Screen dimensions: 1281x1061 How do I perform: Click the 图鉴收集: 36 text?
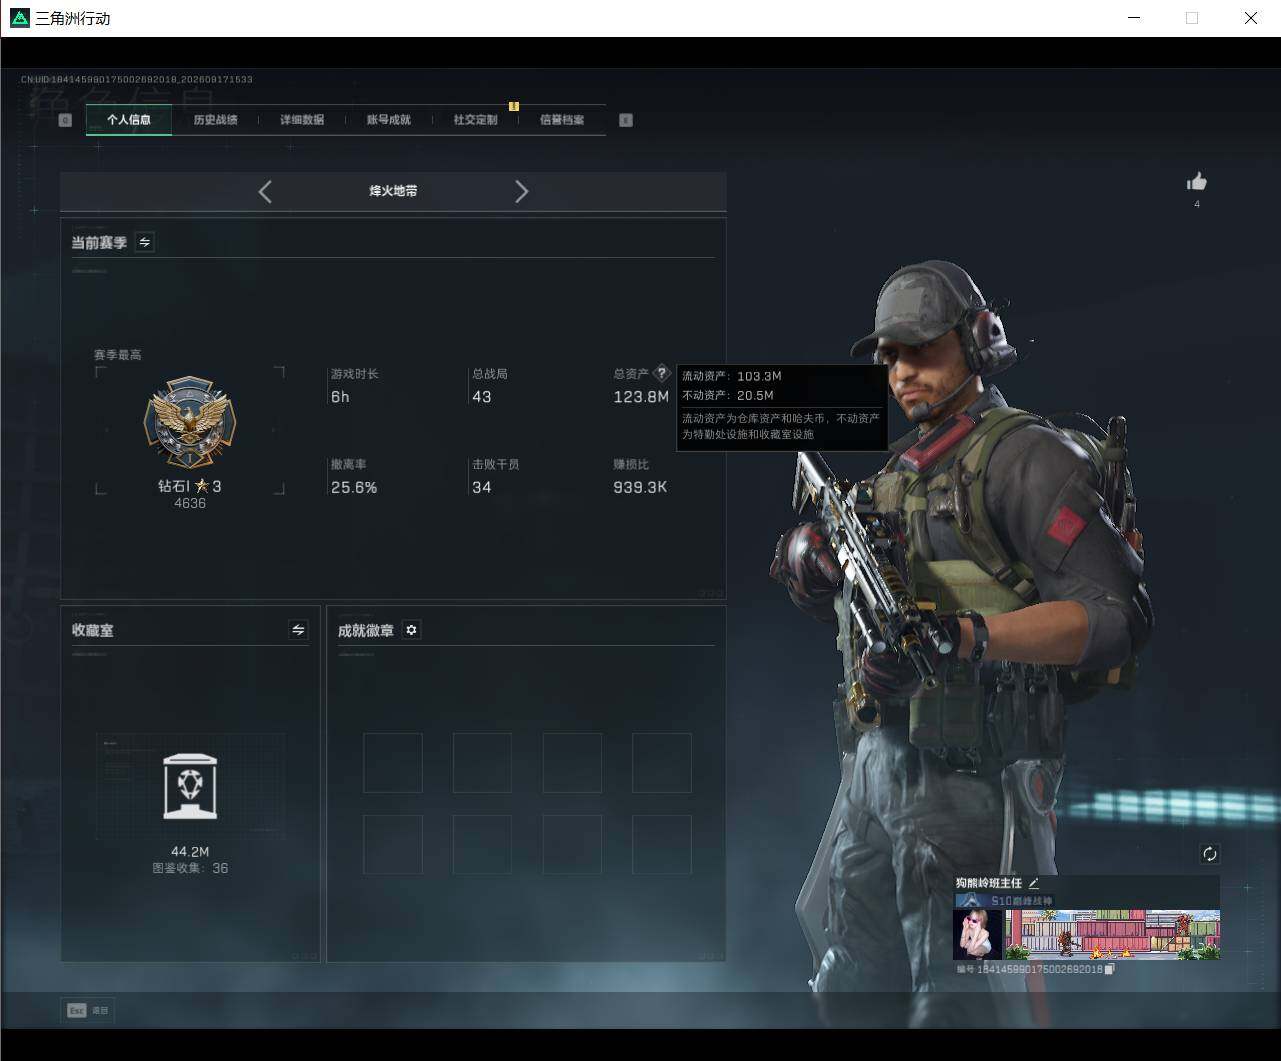pyautogui.click(x=190, y=868)
